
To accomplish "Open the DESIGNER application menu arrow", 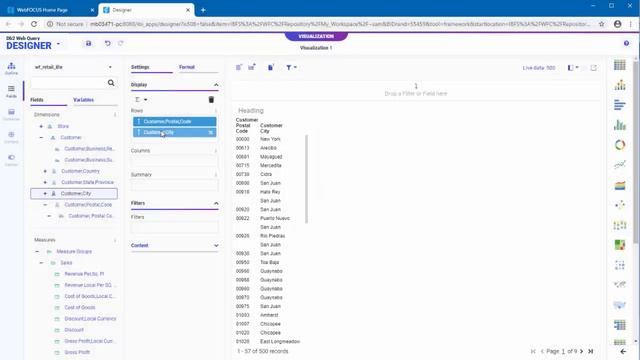I will (x=58, y=44).
